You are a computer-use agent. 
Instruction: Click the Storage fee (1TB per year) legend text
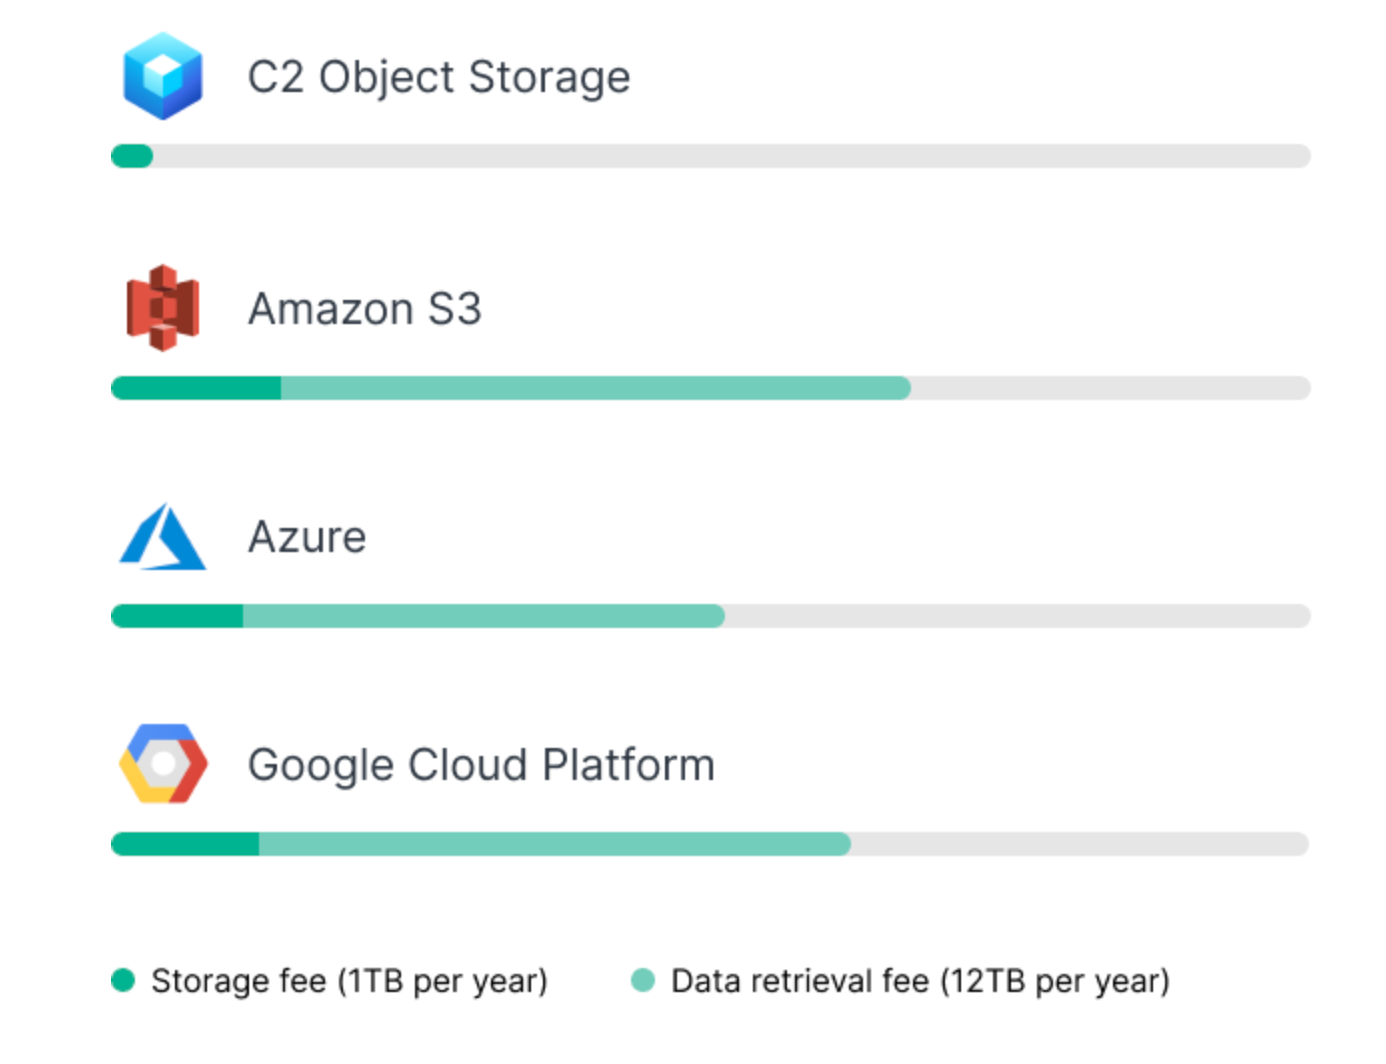pyautogui.click(x=349, y=981)
